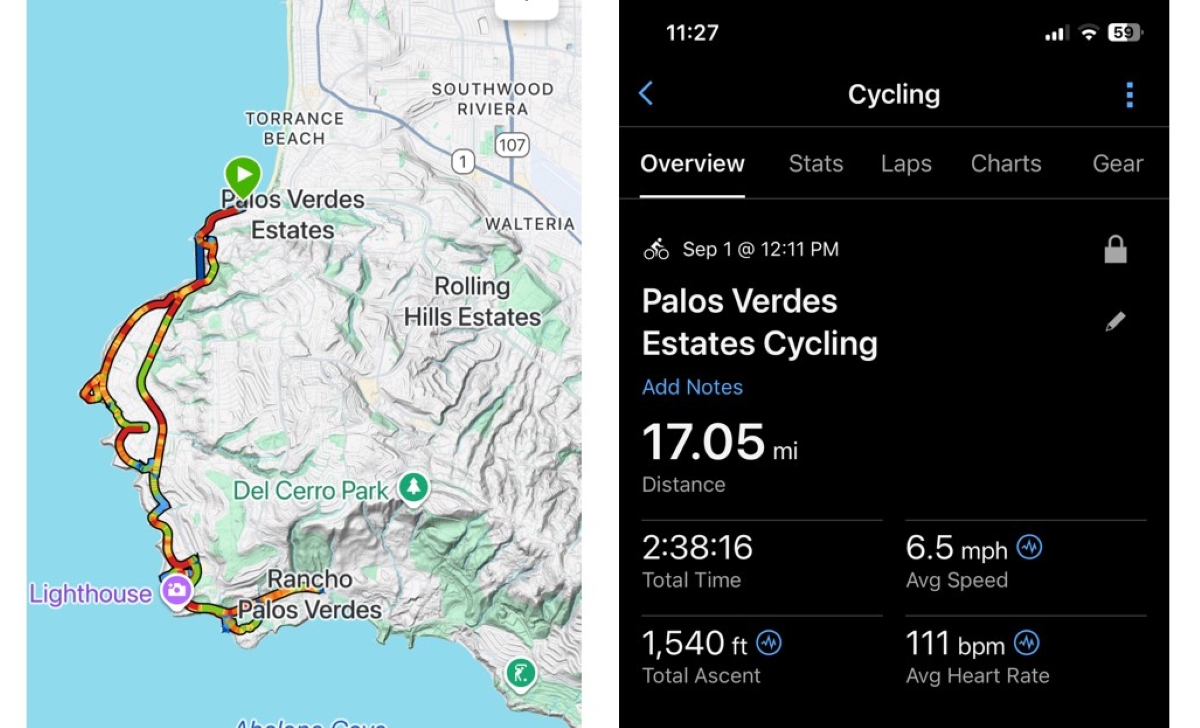Open the three-dot more options menu
This screenshot has width=1200, height=728.
[x=1129, y=95]
